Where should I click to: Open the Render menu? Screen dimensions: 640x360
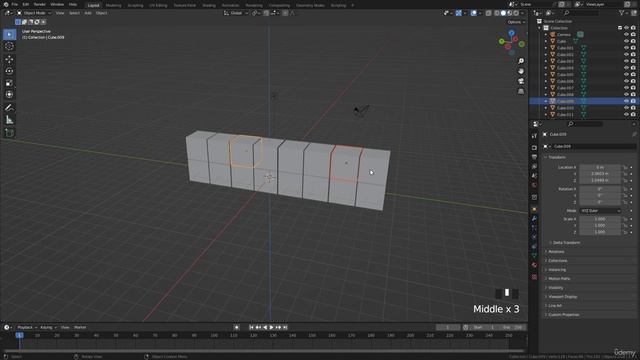click(40, 4)
